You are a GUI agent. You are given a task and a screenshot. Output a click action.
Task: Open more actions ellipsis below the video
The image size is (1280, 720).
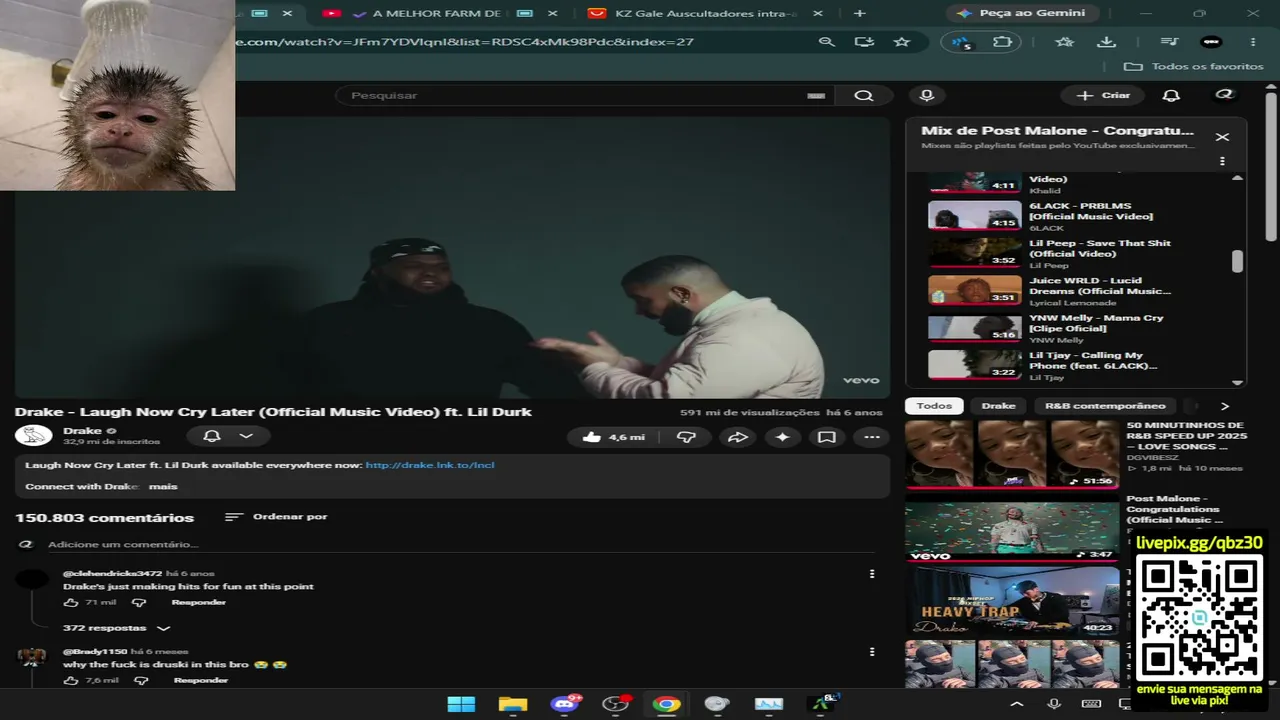872,437
